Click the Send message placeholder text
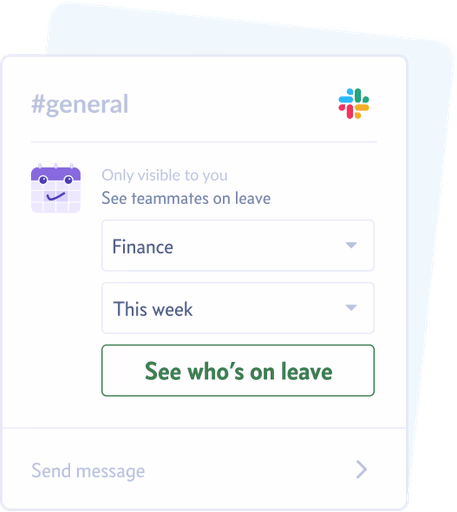Screen dimensions: 457x512 coord(88,471)
